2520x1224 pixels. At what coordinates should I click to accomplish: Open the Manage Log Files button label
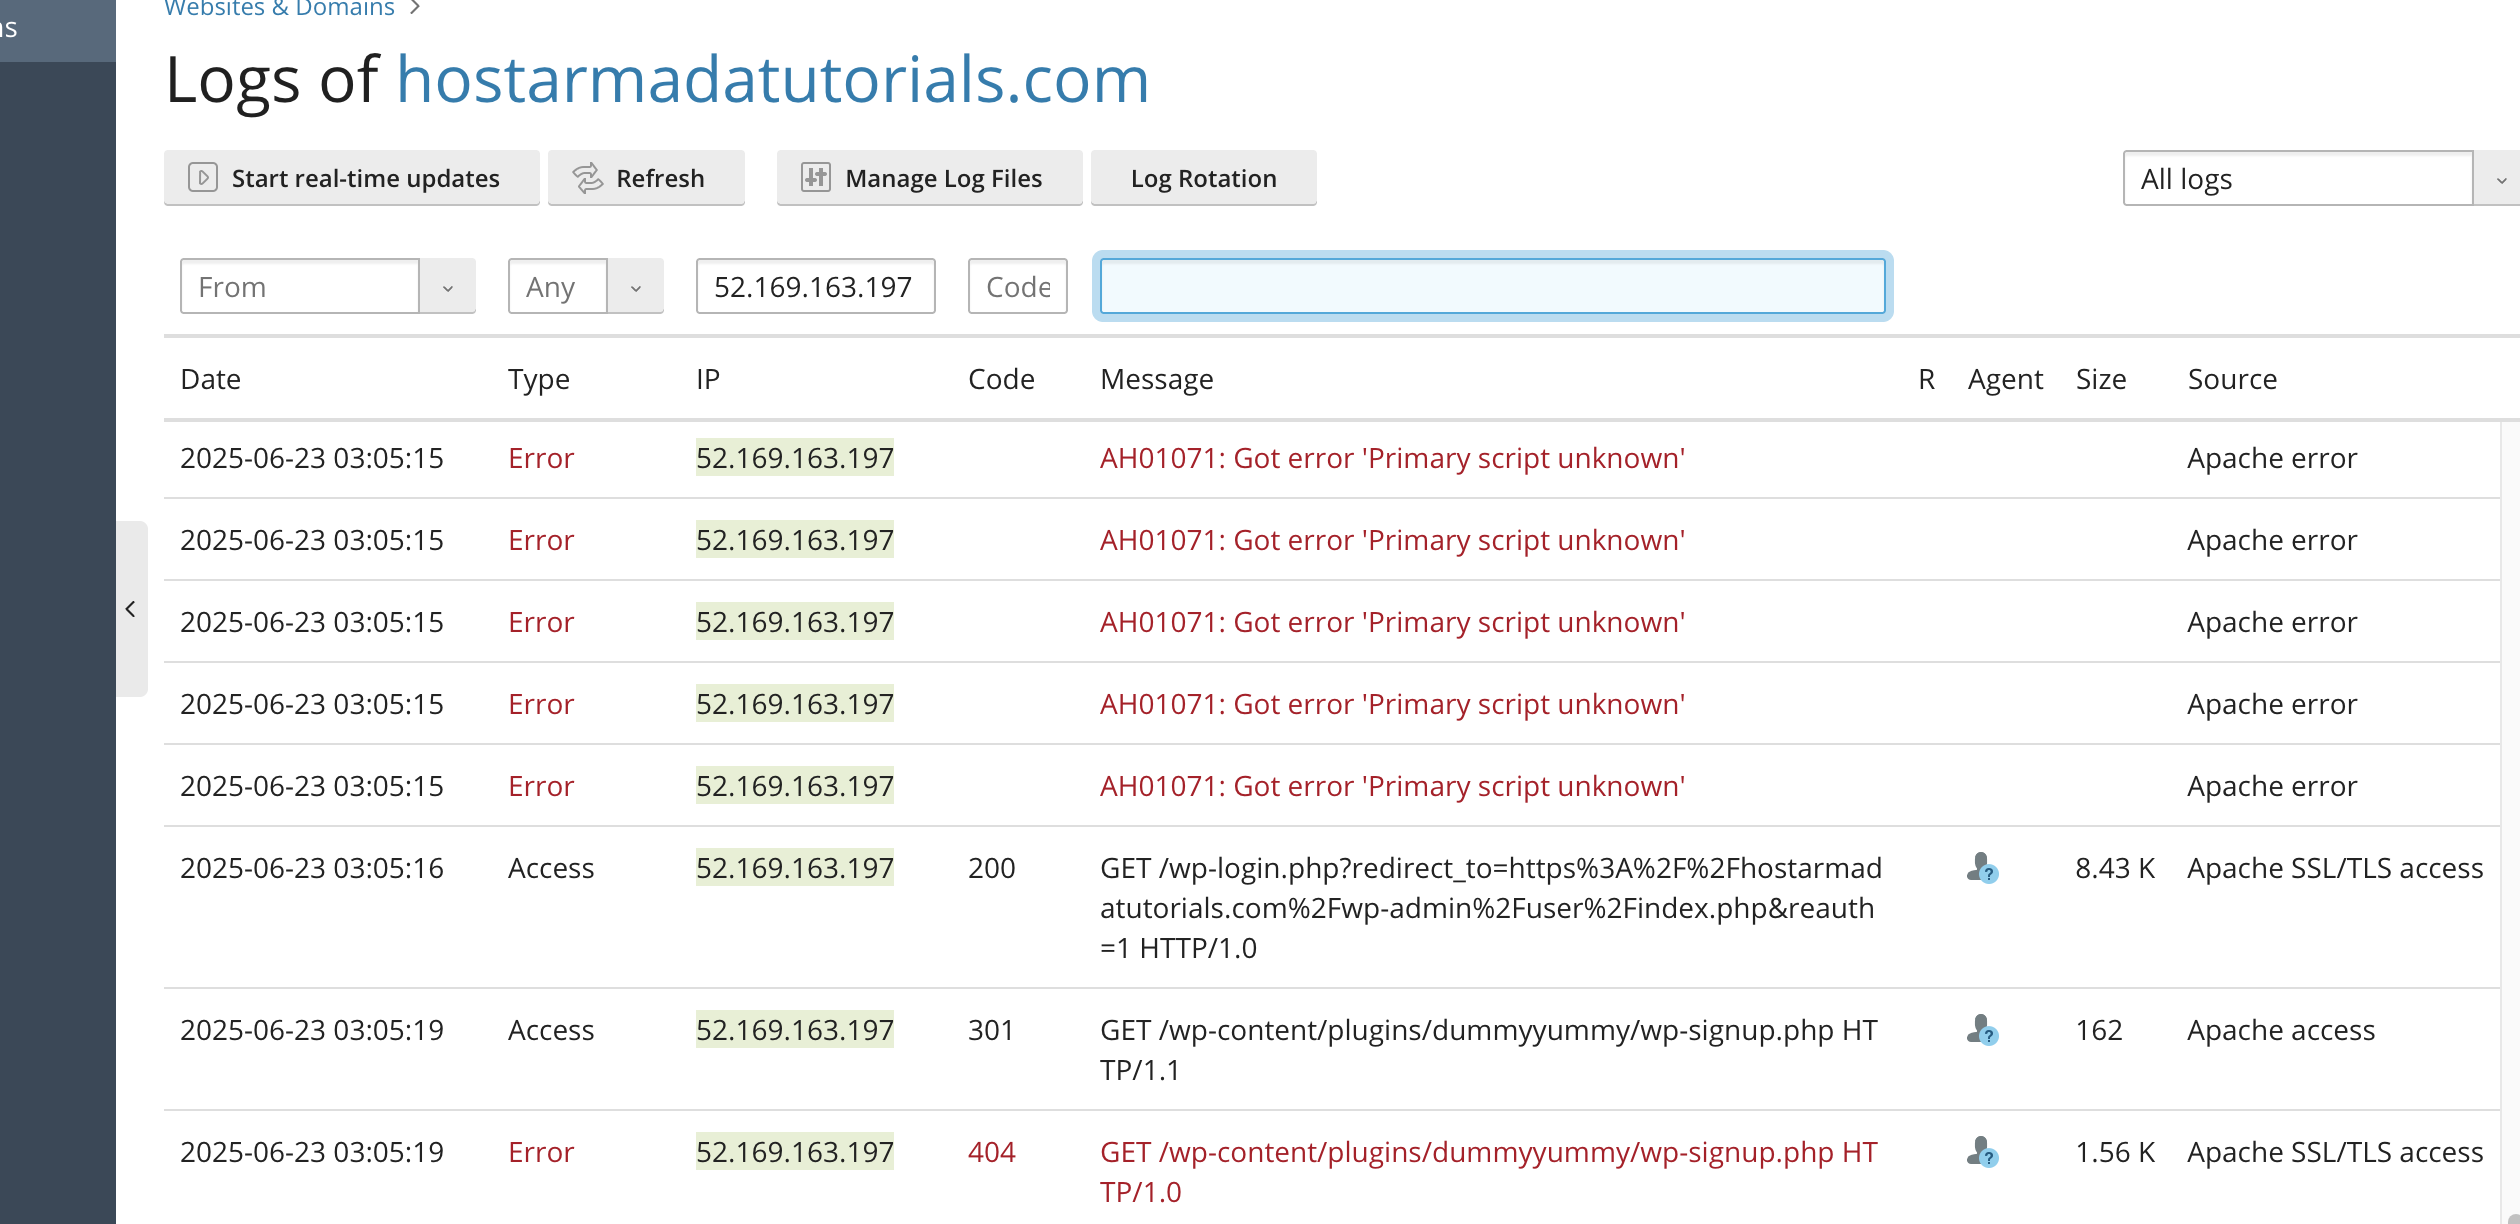(x=943, y=179)
